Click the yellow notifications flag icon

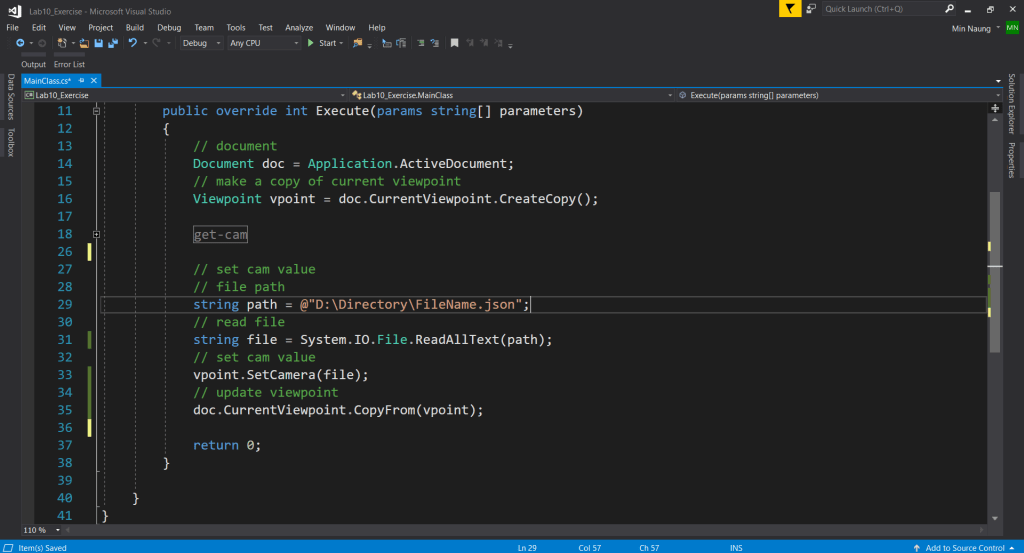(790, 9)
